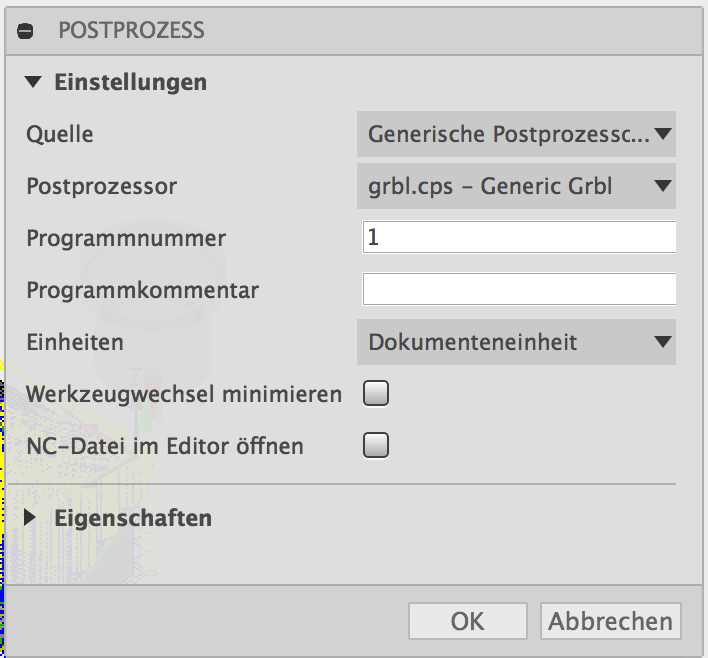The height and width of the screenshot is (658, 708).
Task: Collapse the POSTPROZESS dialog with the minus icon
Action: pos(26,31)
